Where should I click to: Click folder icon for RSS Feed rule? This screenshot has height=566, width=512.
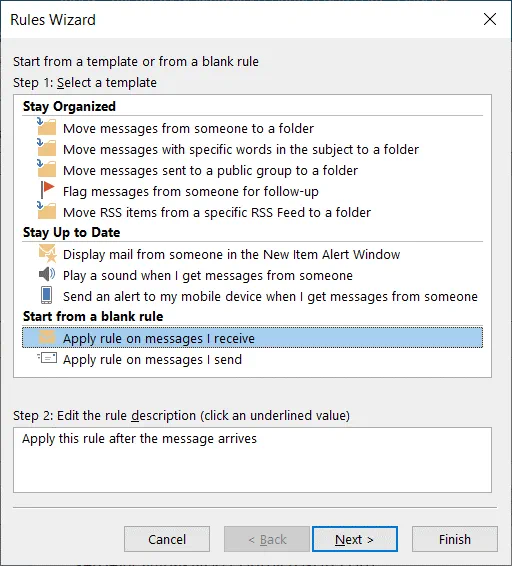(47, 211)
